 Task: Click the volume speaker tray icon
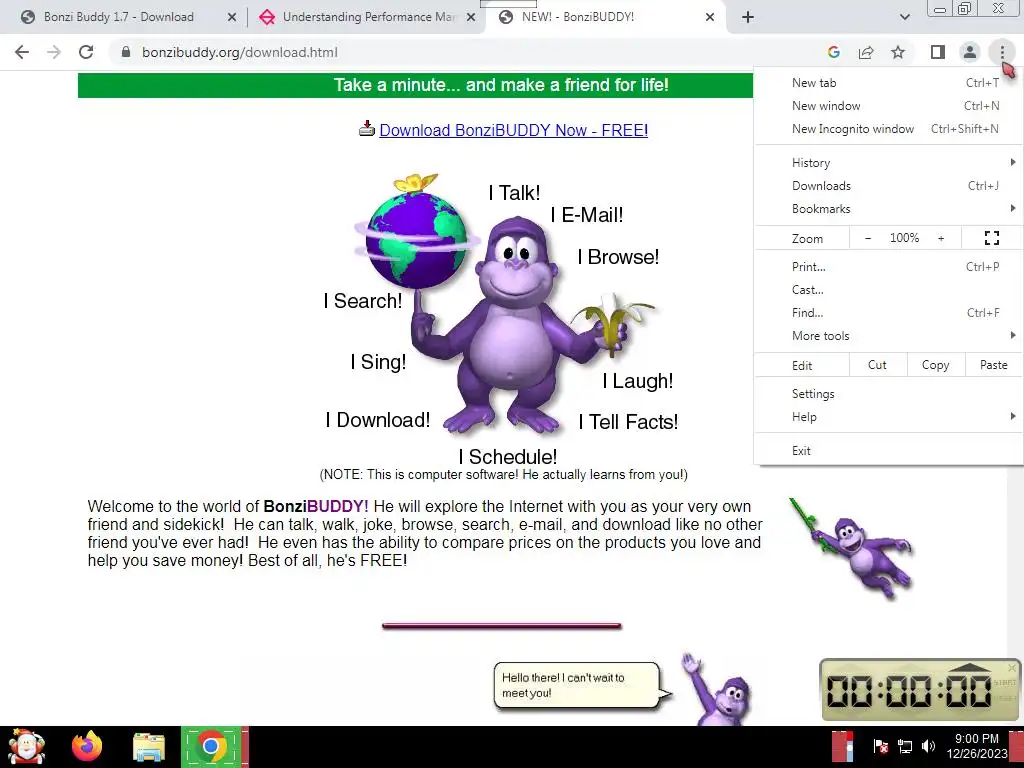[x=928, y=746]
